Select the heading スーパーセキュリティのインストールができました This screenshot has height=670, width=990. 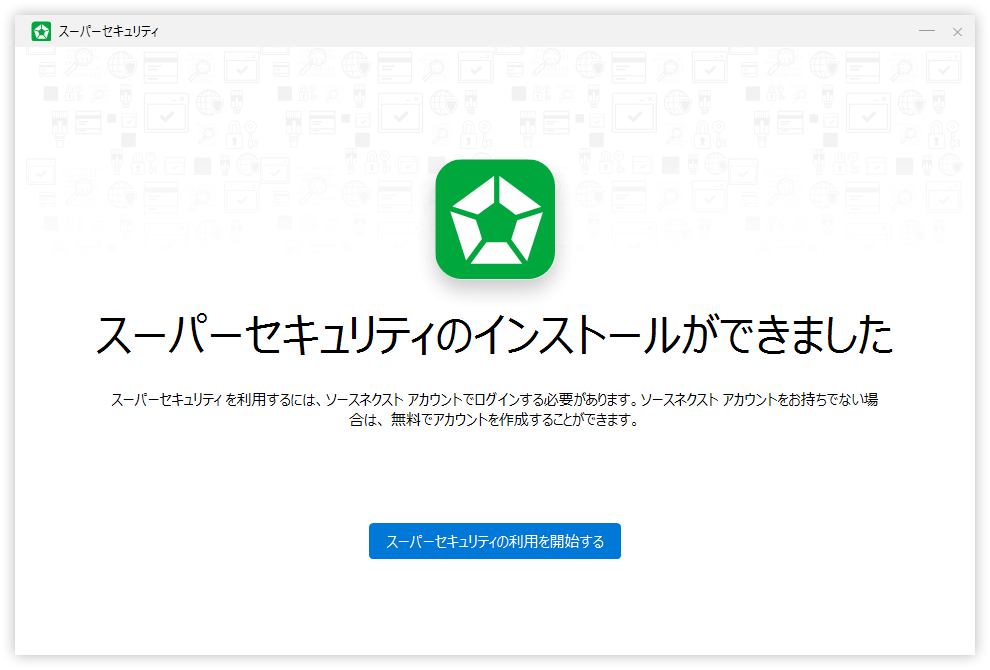point(494,334)
